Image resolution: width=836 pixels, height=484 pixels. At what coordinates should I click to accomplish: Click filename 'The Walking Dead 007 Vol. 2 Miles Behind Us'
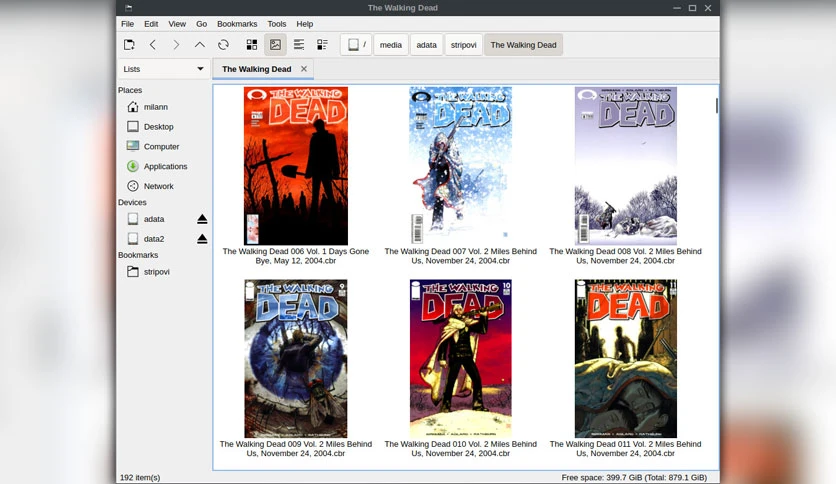(x=461, y=256)
